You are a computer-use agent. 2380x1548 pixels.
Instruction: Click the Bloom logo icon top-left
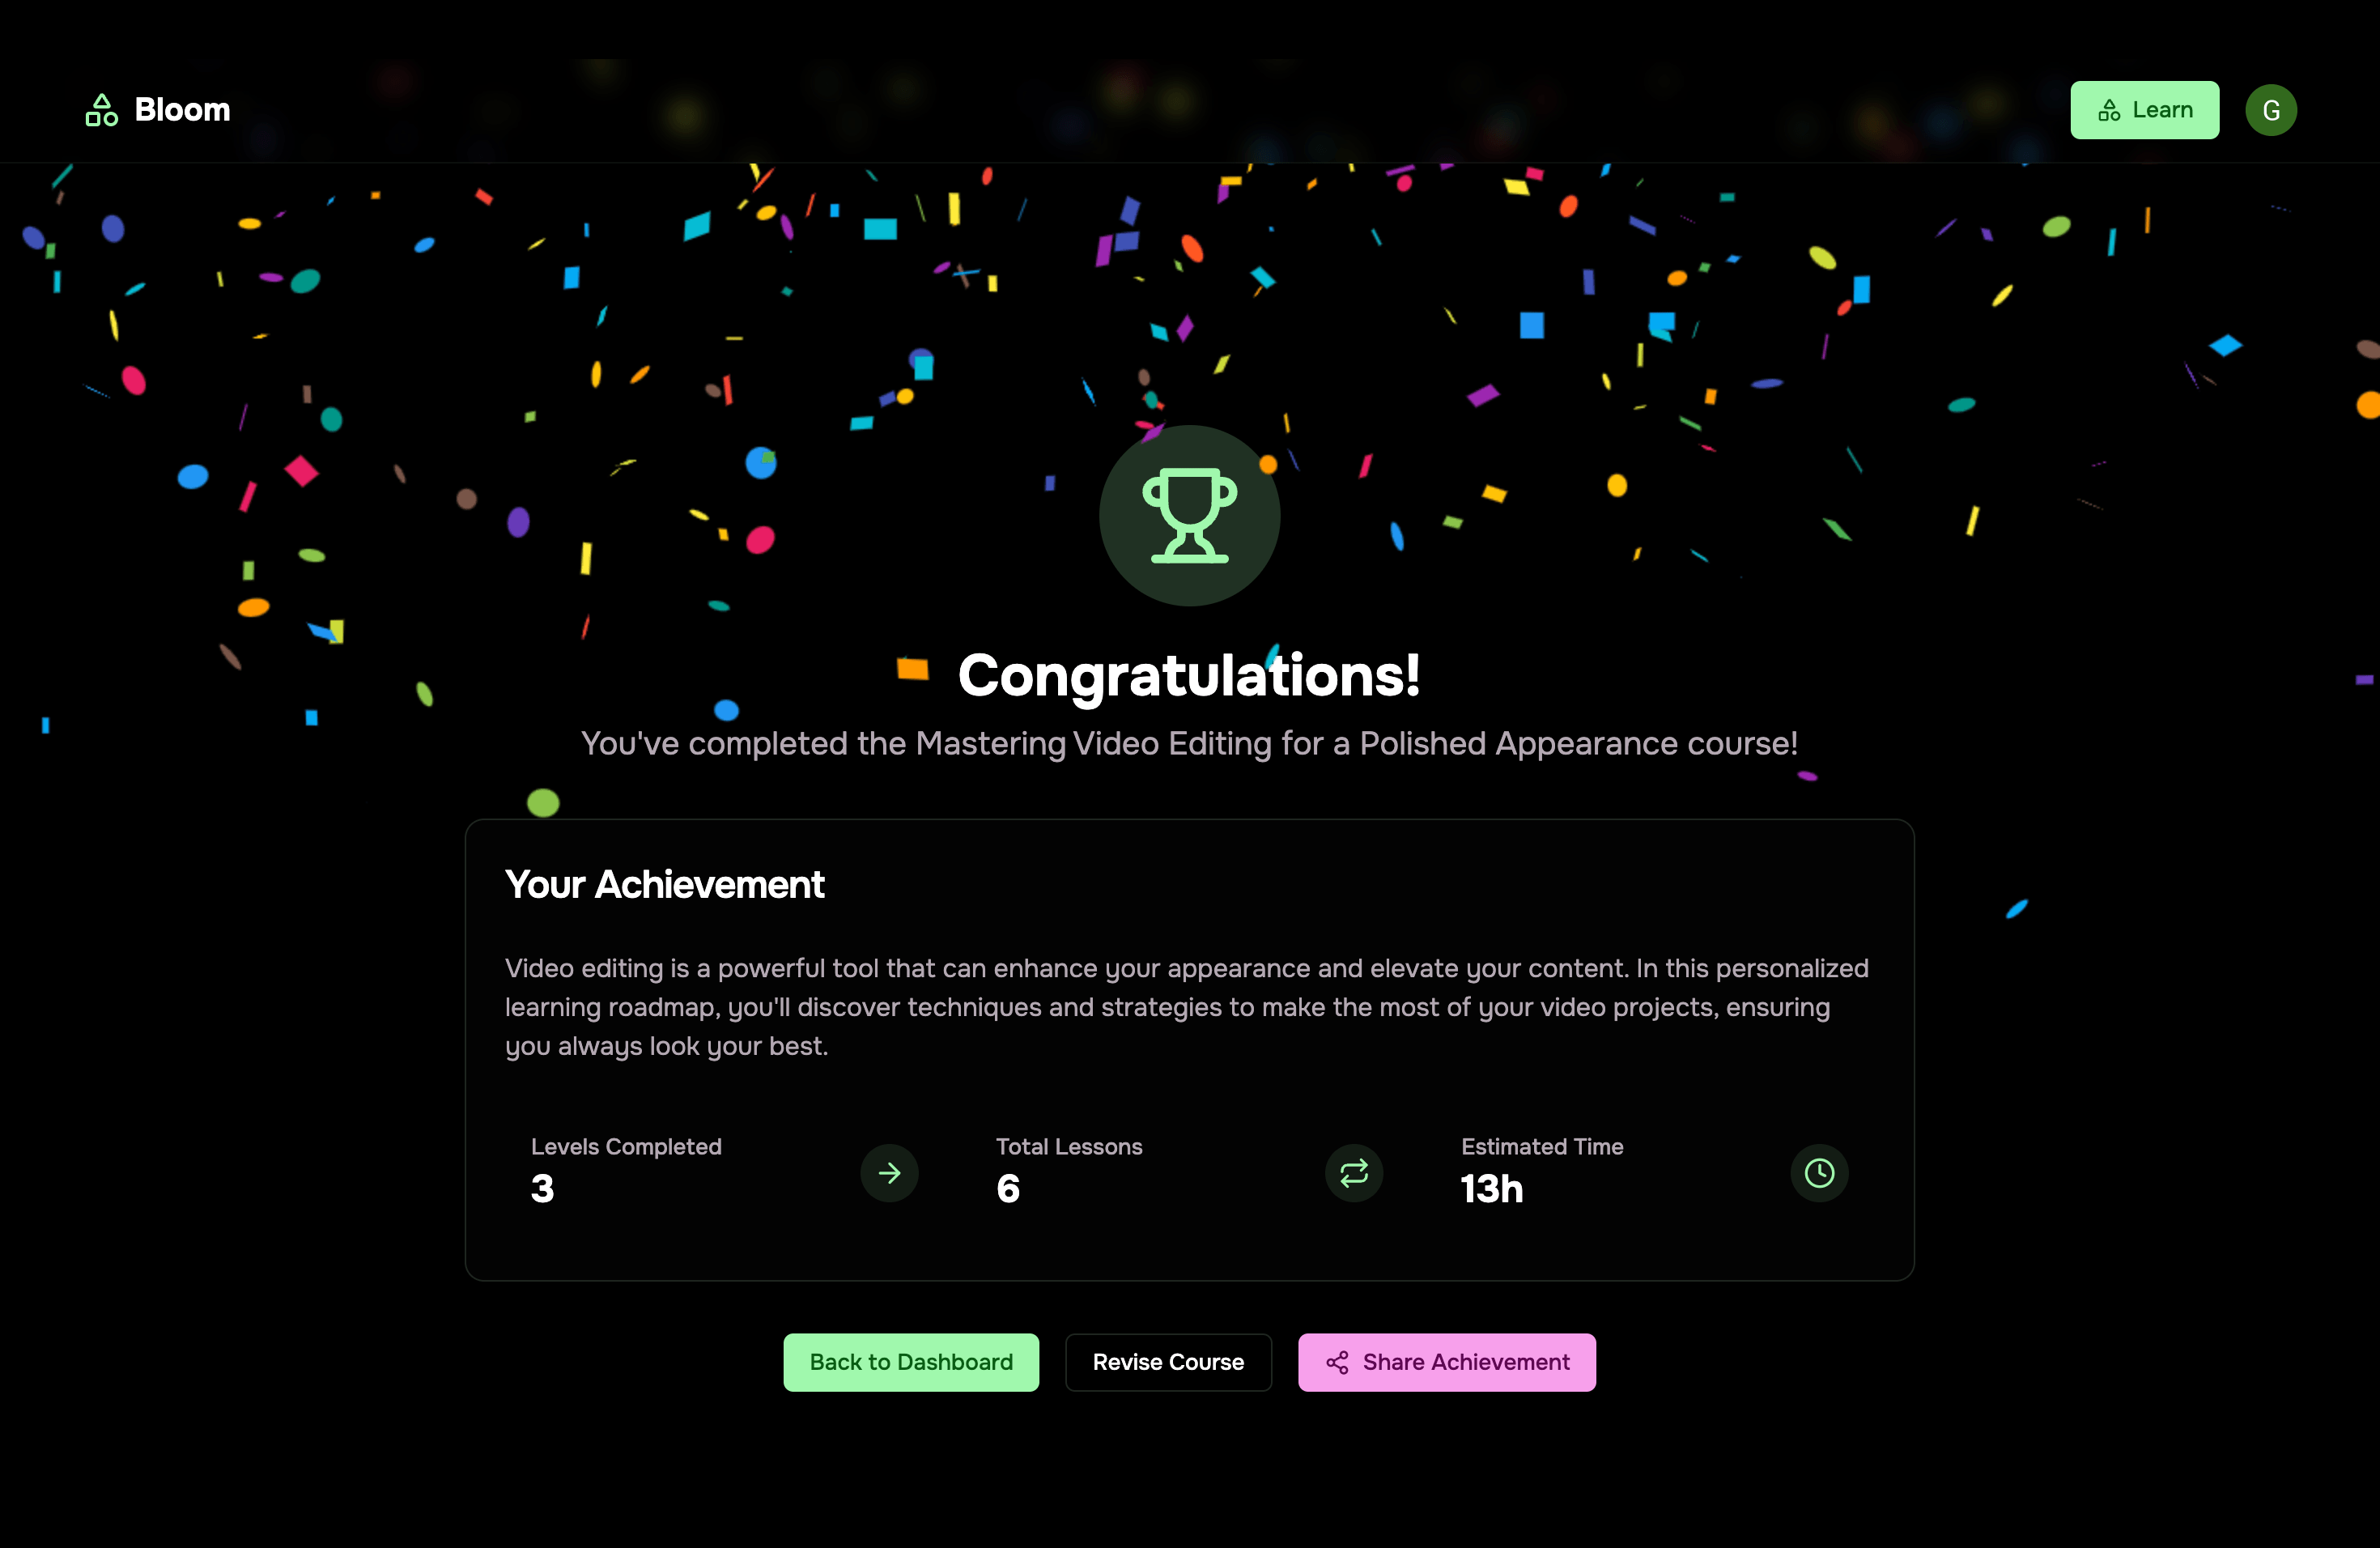coord(100,109)
